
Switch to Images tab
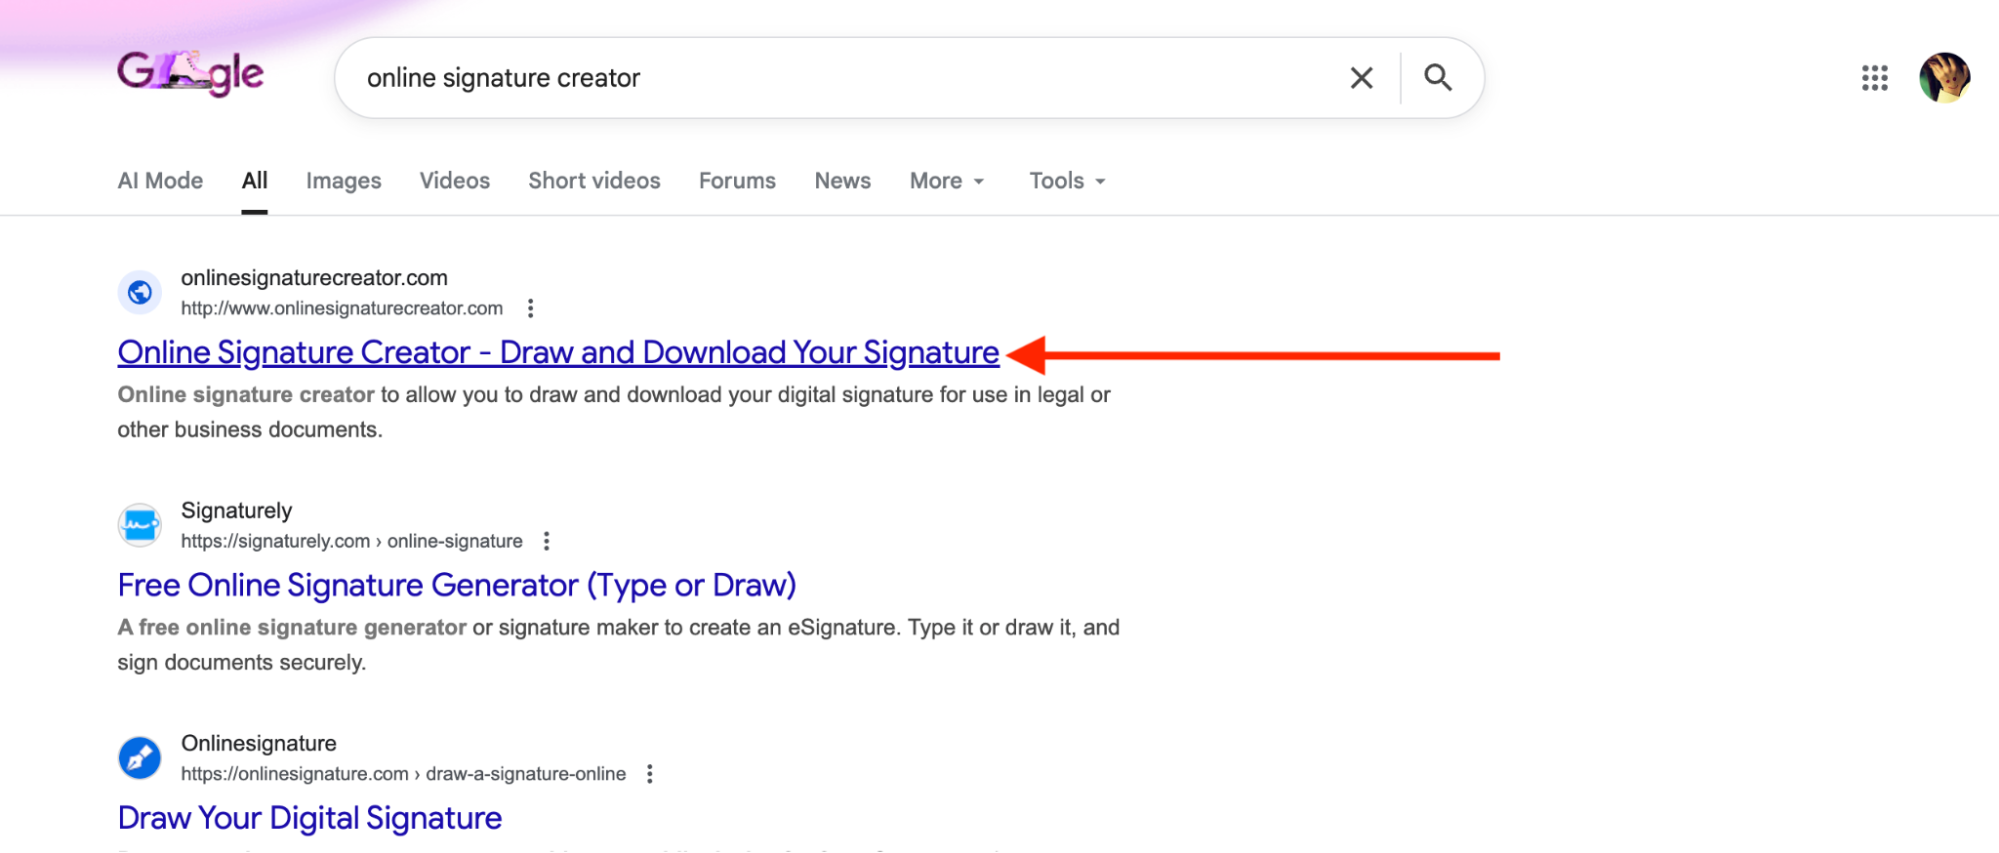coord(343,181)
